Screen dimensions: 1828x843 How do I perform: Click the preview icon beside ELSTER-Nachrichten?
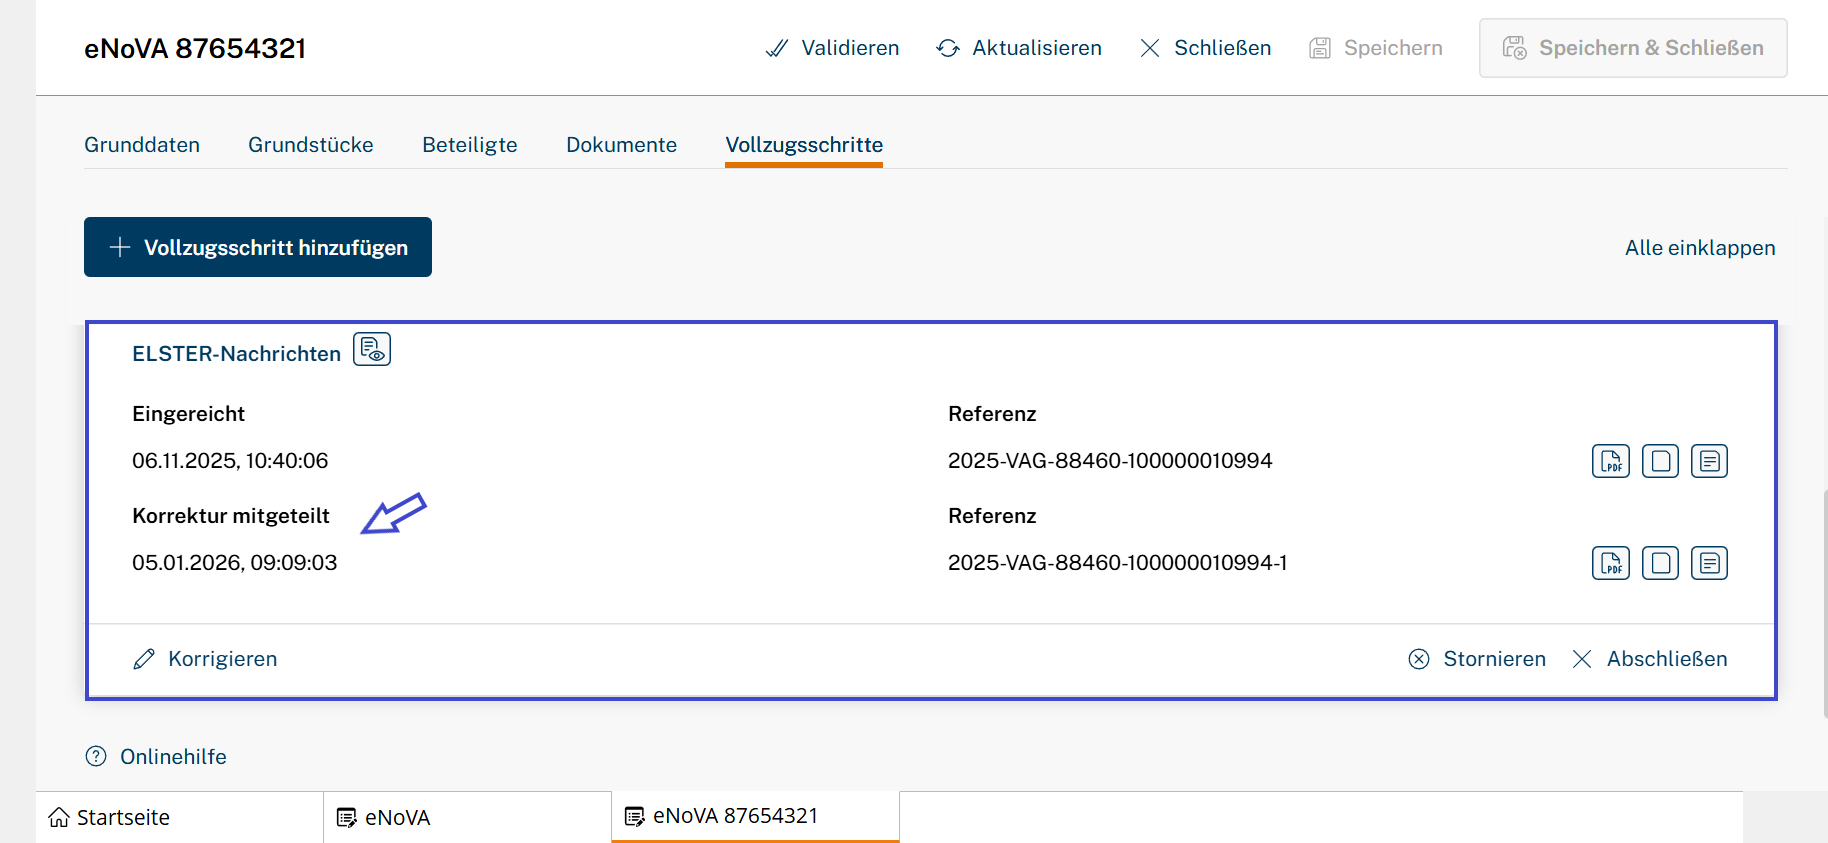tap(372, 350)
